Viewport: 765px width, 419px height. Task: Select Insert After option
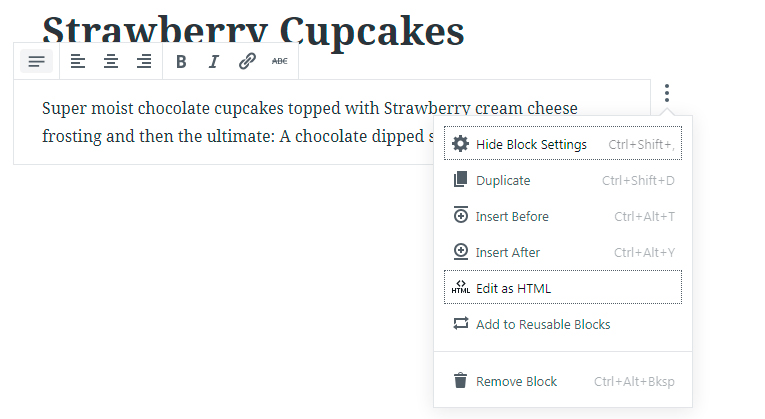click(x=563, y=252)
